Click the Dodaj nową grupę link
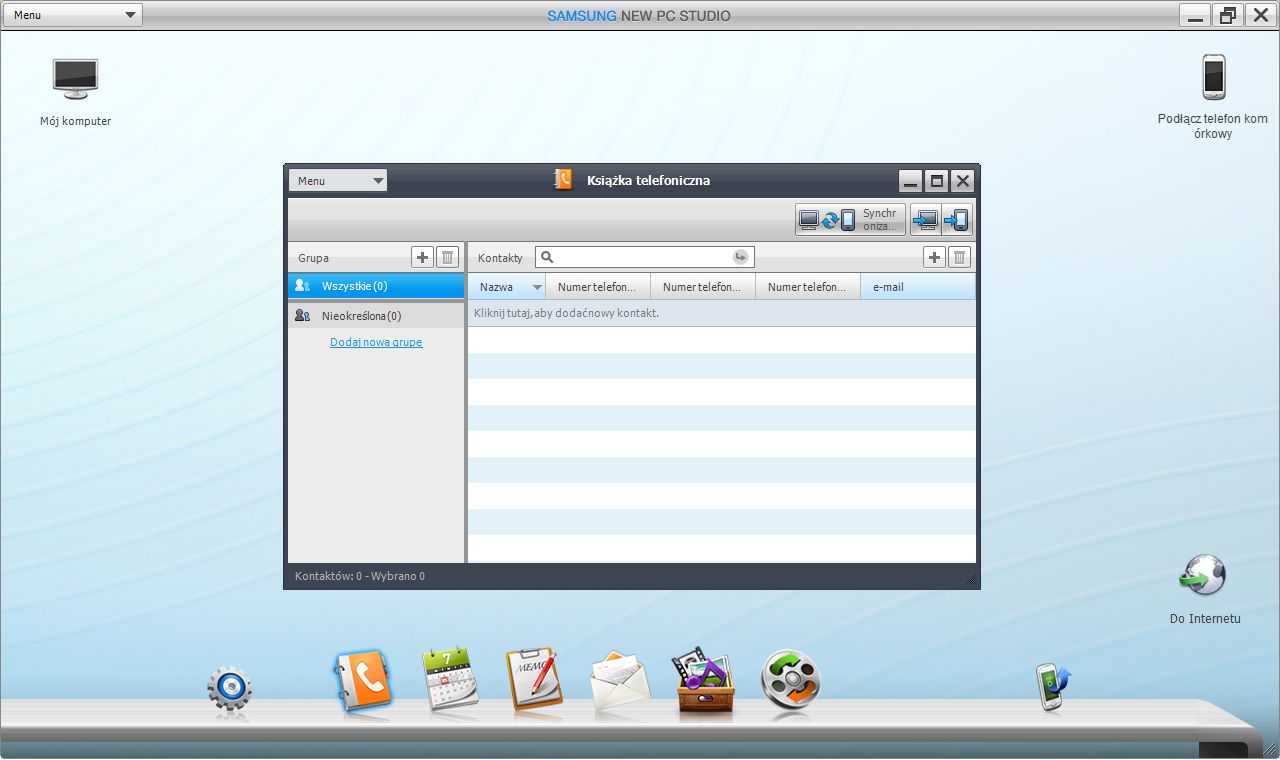 click(x=376, y=342)
